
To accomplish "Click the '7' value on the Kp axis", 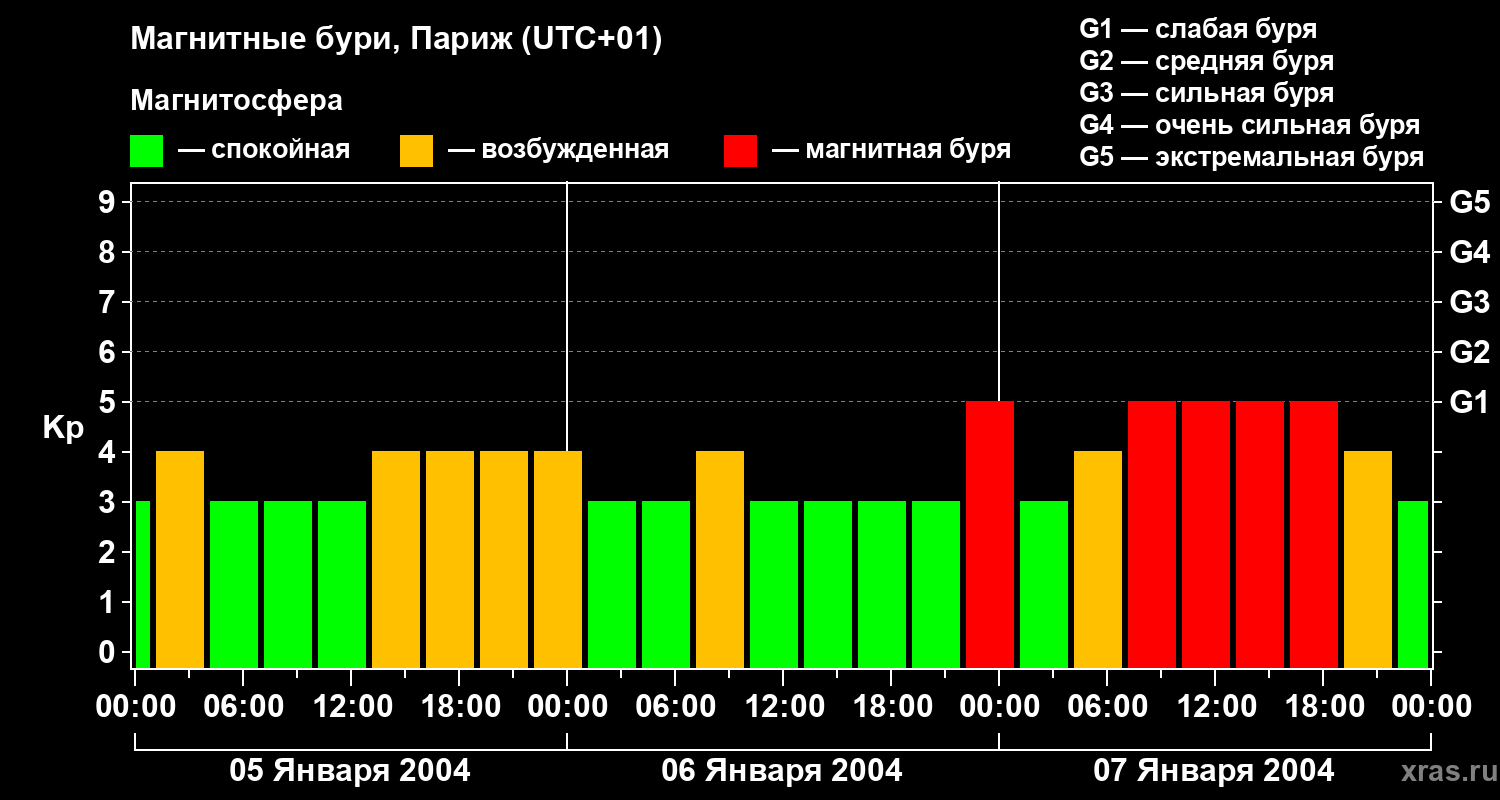I will [108, 303].
